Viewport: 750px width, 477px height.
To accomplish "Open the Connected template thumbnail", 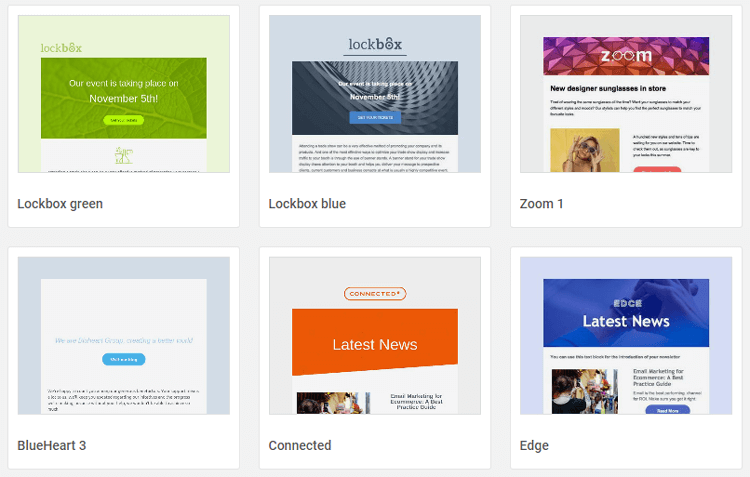I will tap(375, 336).
